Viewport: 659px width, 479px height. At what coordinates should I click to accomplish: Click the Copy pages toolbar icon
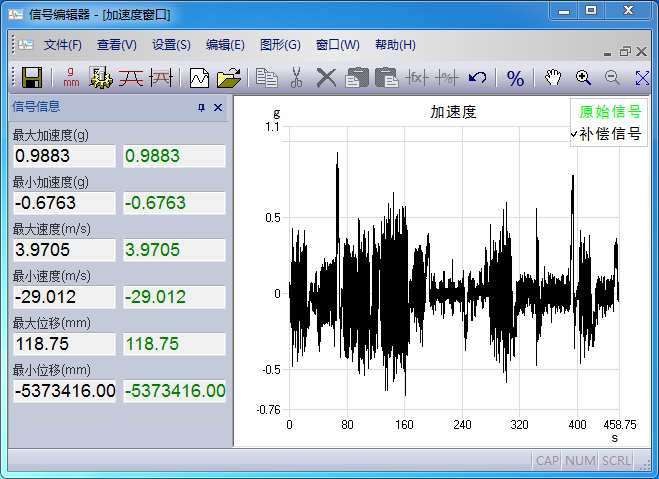(x=267, y=78)
